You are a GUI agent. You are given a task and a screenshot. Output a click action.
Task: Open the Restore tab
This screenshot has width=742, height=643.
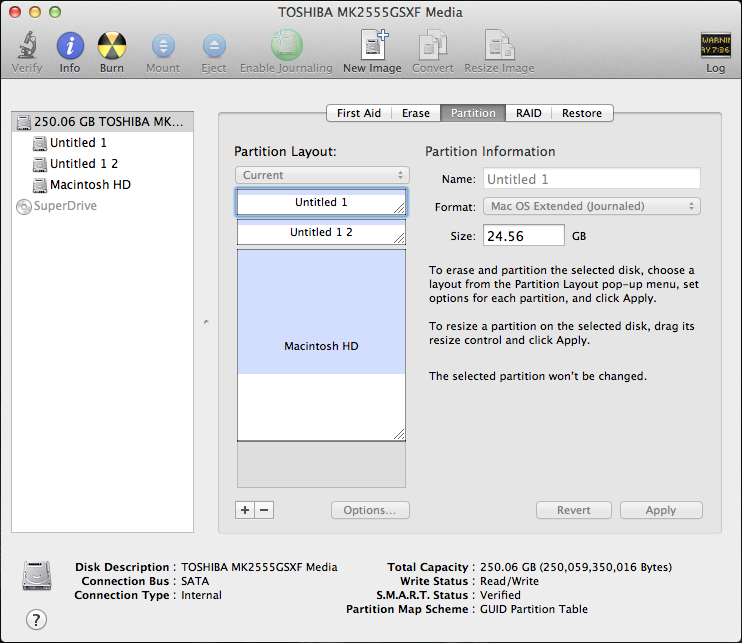pyautogui.click(x=582, y=113)
